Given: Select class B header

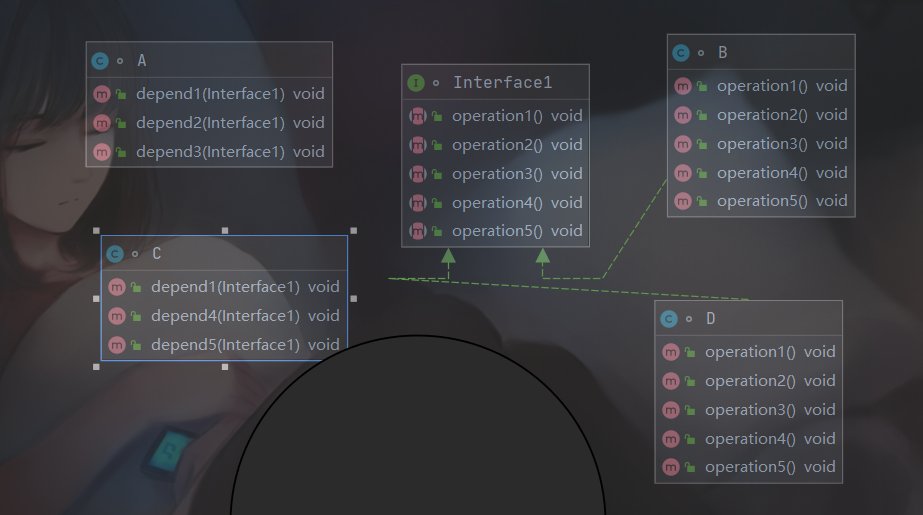Looking at the screenshot, I should [x=761, y=52].
